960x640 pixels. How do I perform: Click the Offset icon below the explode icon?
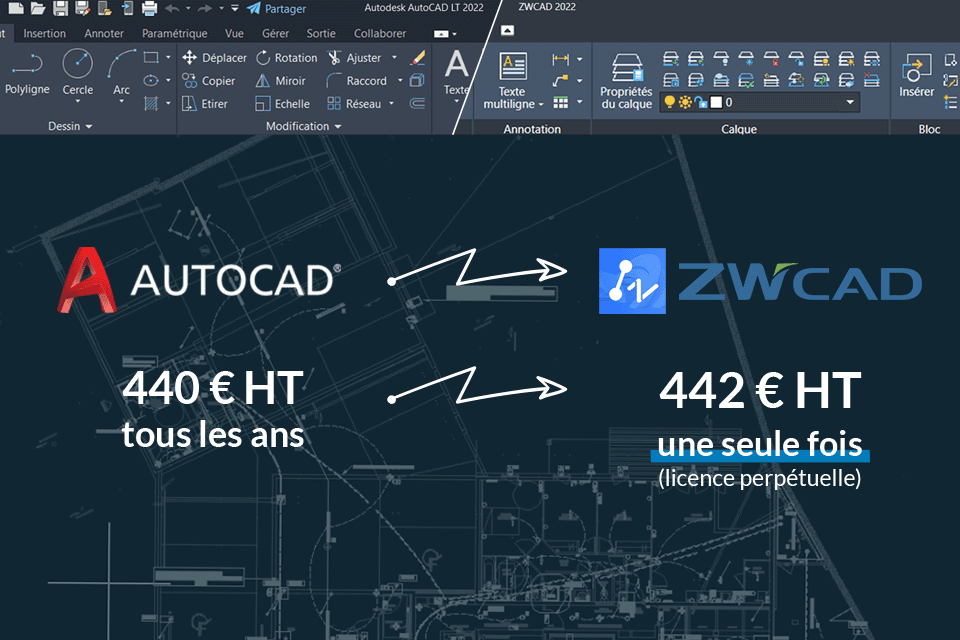(418, 104)
